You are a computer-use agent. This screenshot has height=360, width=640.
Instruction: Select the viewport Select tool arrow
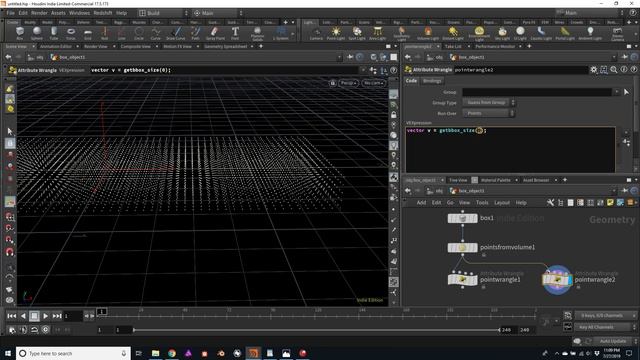click(x=10, y=131)
